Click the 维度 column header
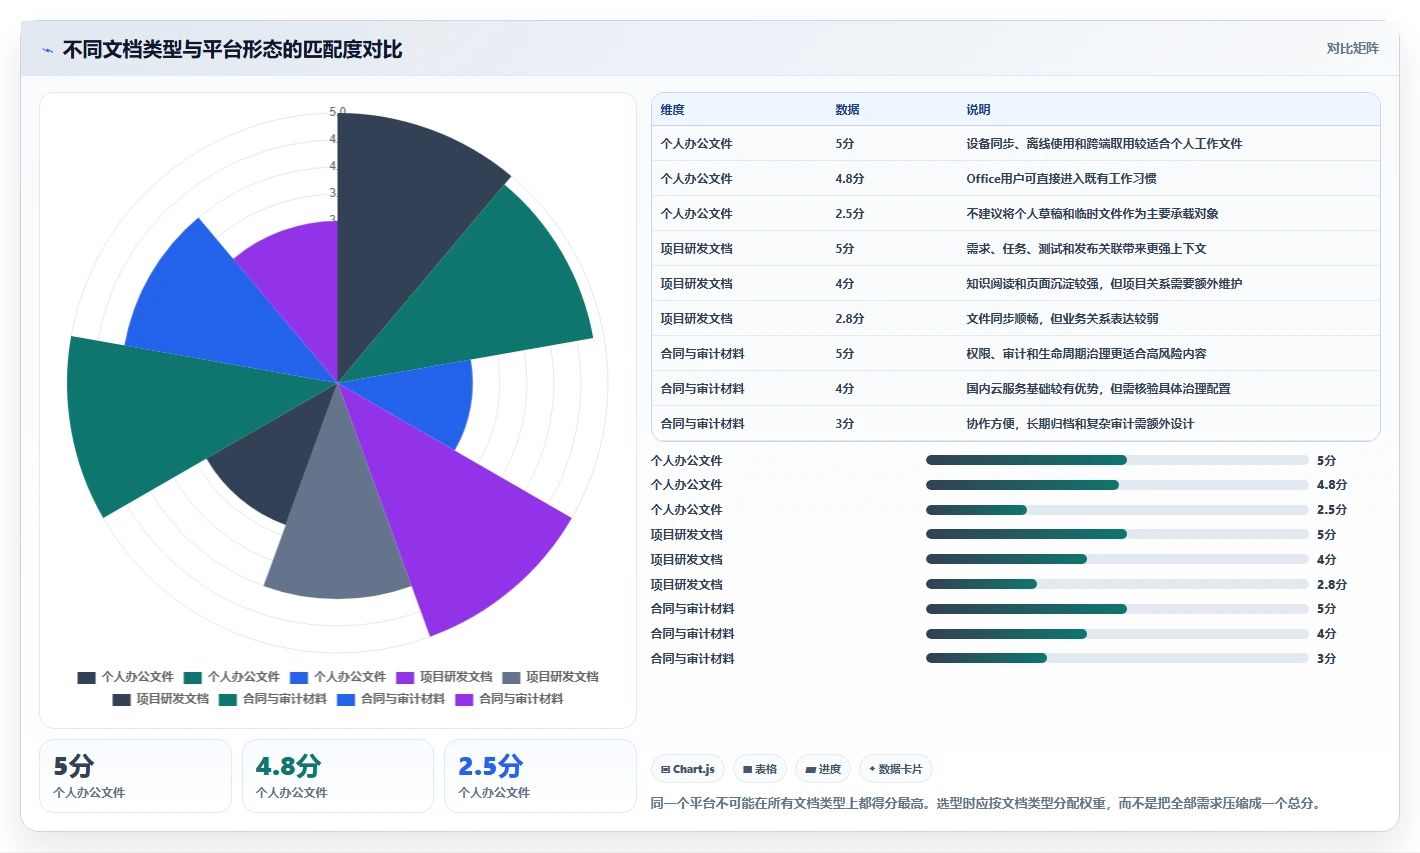The height and width of the screenshot is (853, 1420). [x=673, y=110]
